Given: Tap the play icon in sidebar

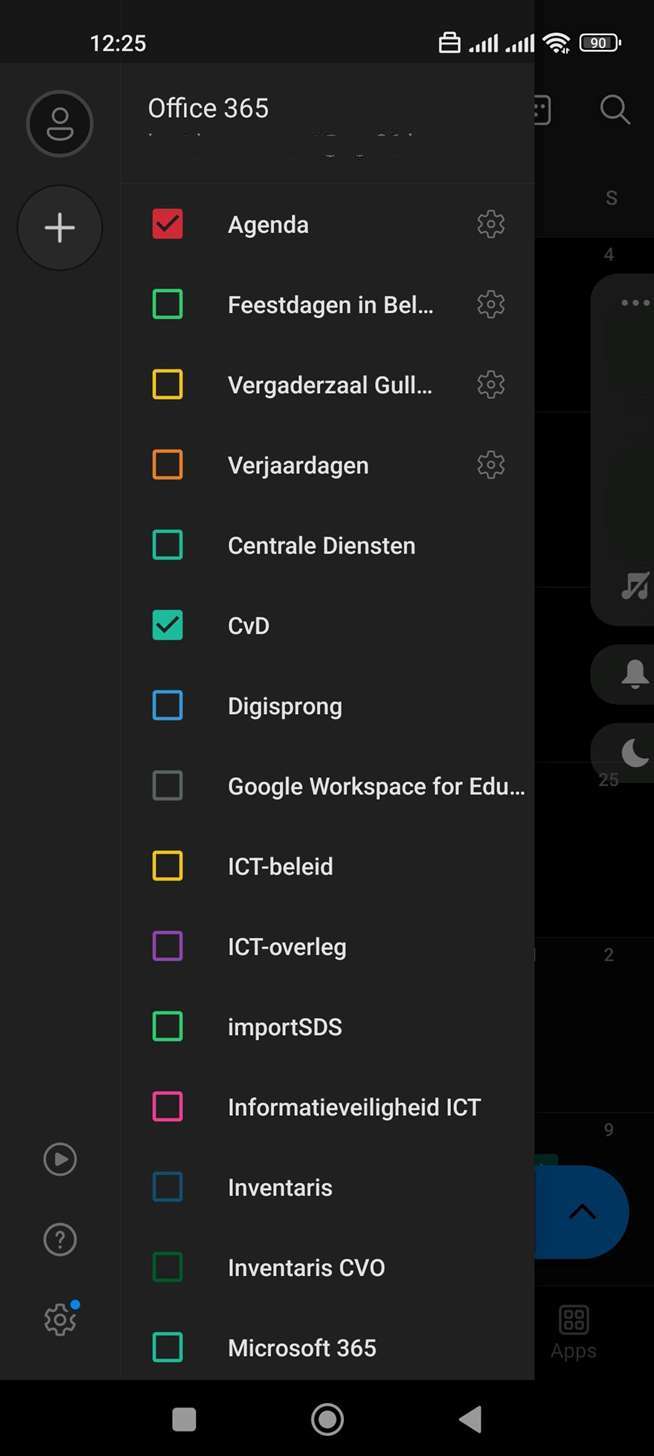Looking at the screenshot, I should pos(60,1159).
